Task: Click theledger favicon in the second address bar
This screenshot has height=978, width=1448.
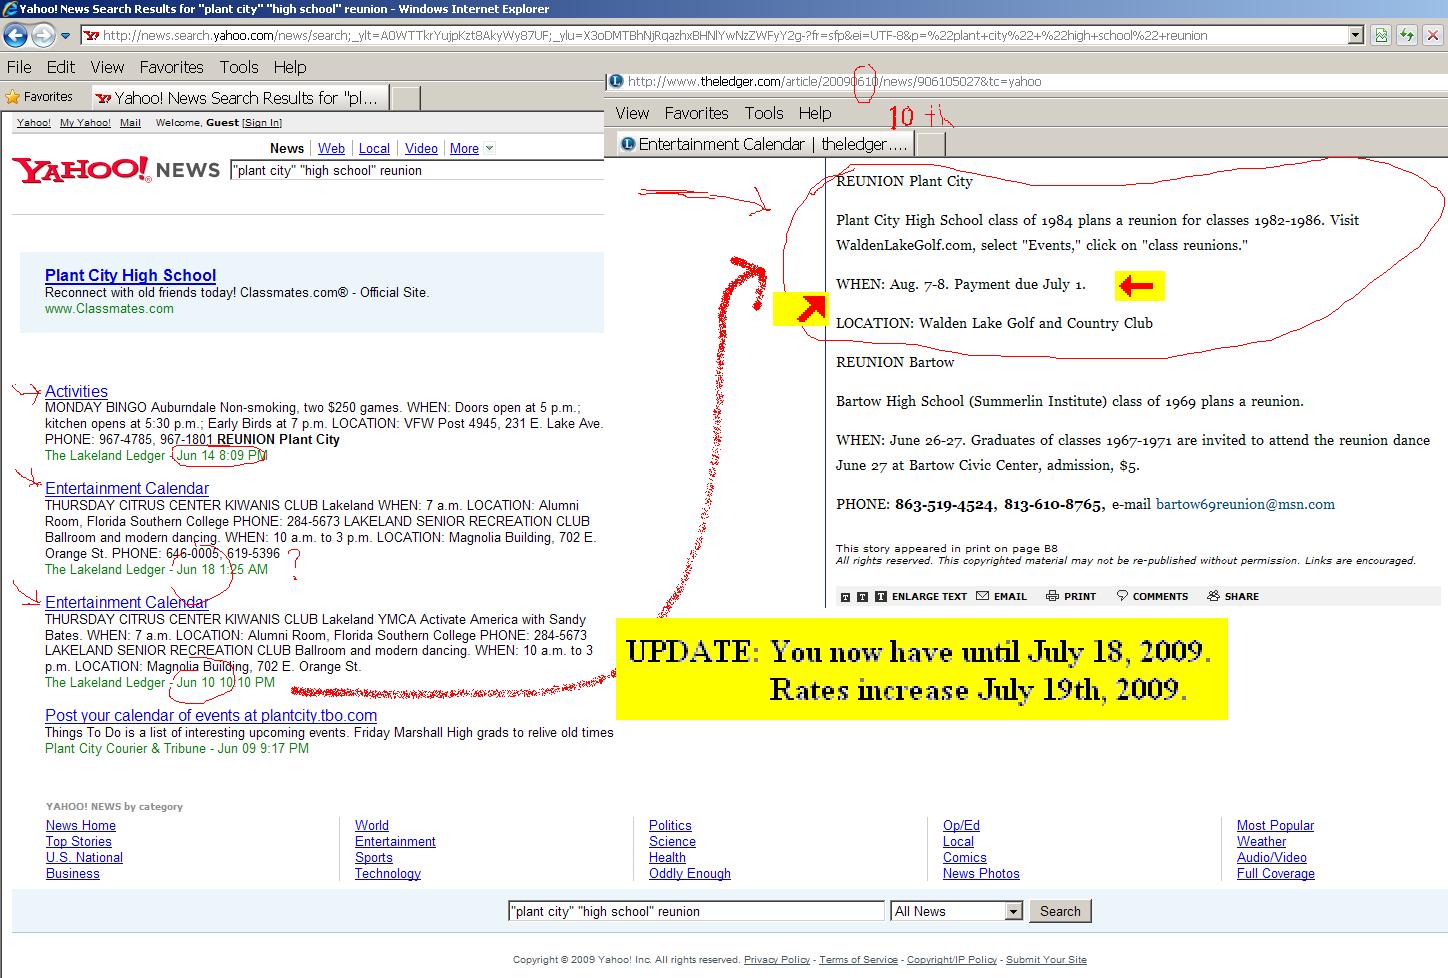Action: click(x=616, y=81)
